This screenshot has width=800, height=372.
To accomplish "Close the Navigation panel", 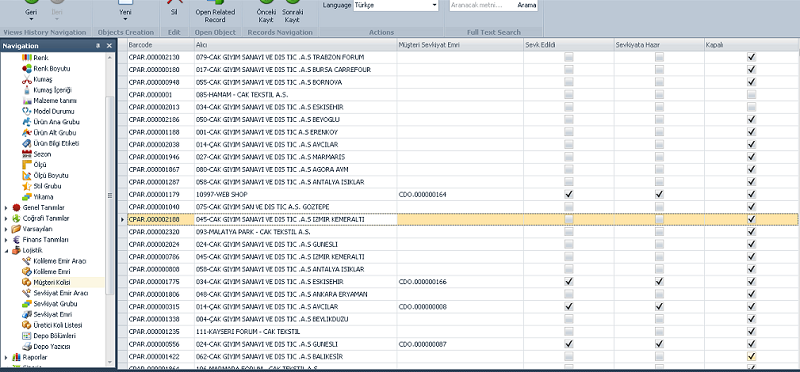I will [109, 46].
